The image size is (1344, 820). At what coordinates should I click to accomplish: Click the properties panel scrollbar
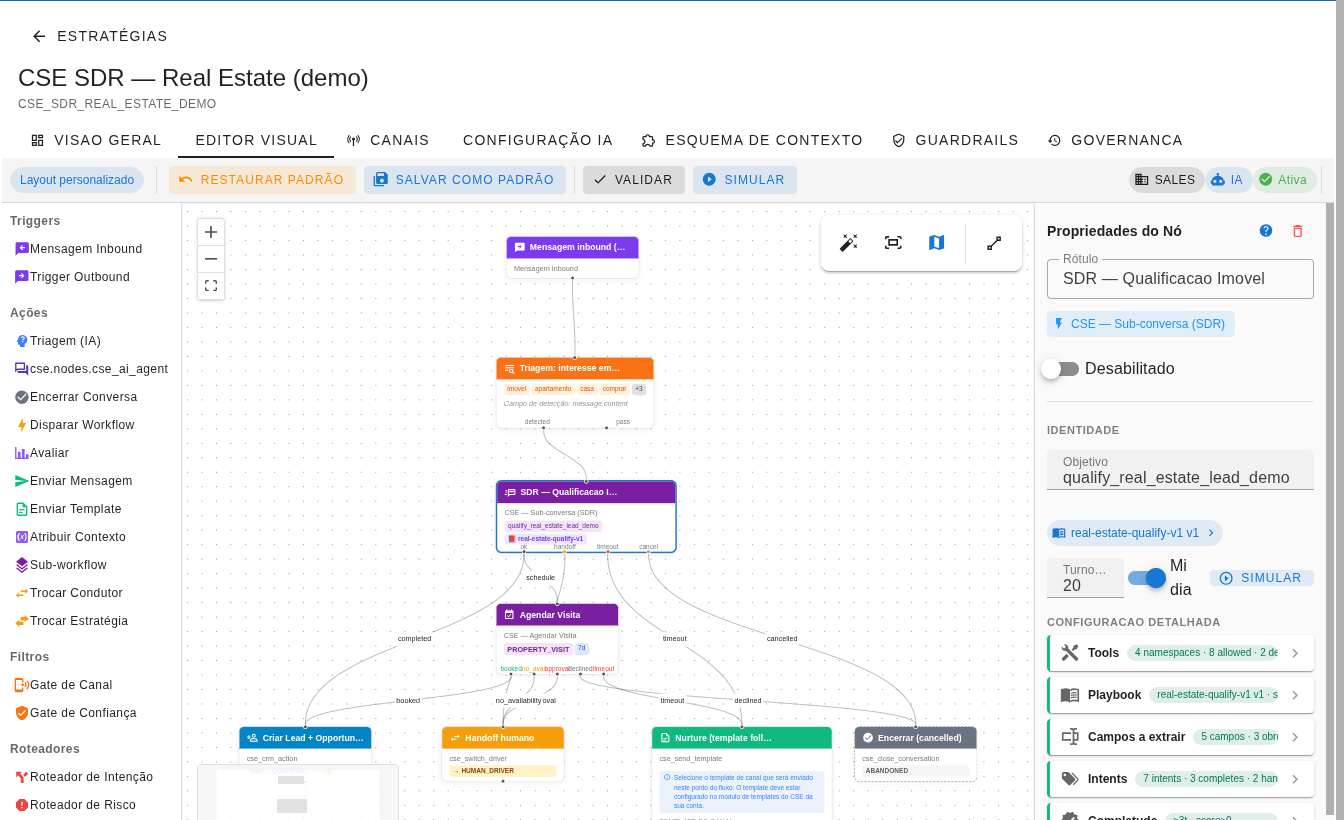(1329, 509)
